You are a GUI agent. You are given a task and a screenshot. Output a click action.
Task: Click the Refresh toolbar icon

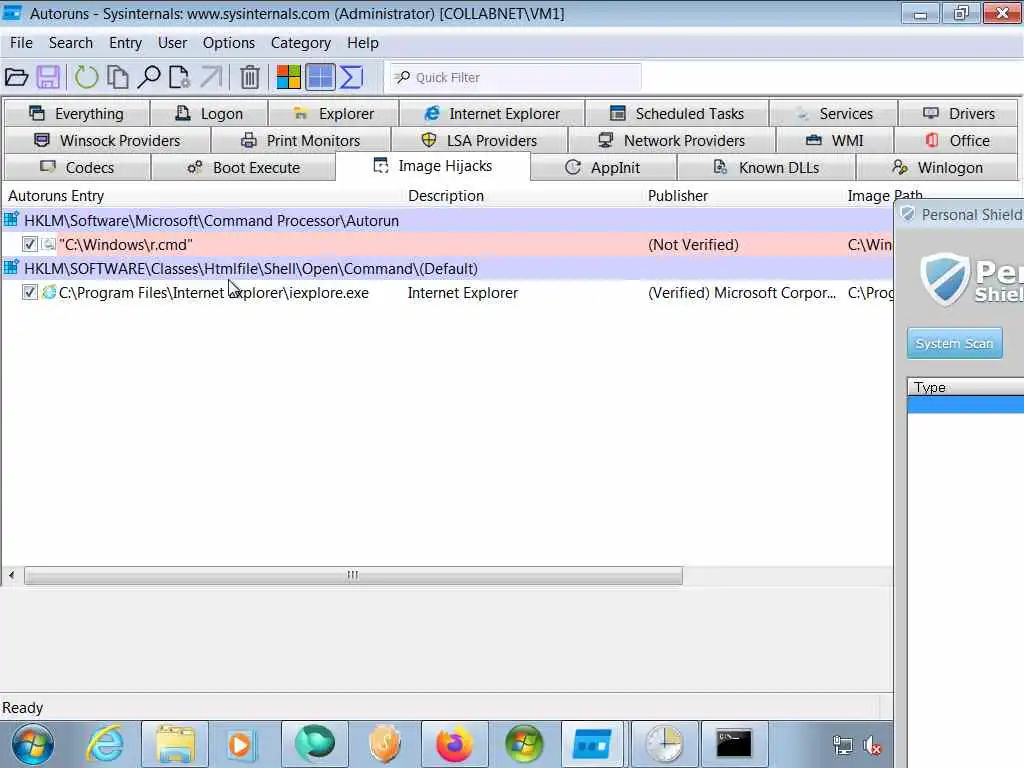(x=86, y=77)
